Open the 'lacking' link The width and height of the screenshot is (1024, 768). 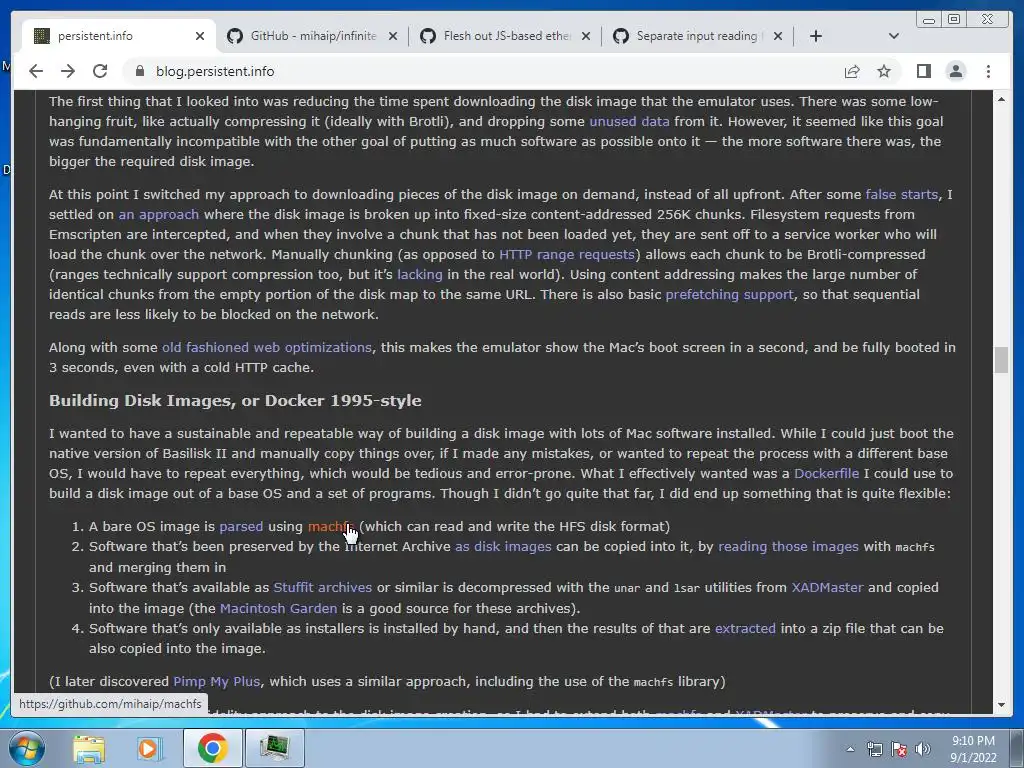419,274
